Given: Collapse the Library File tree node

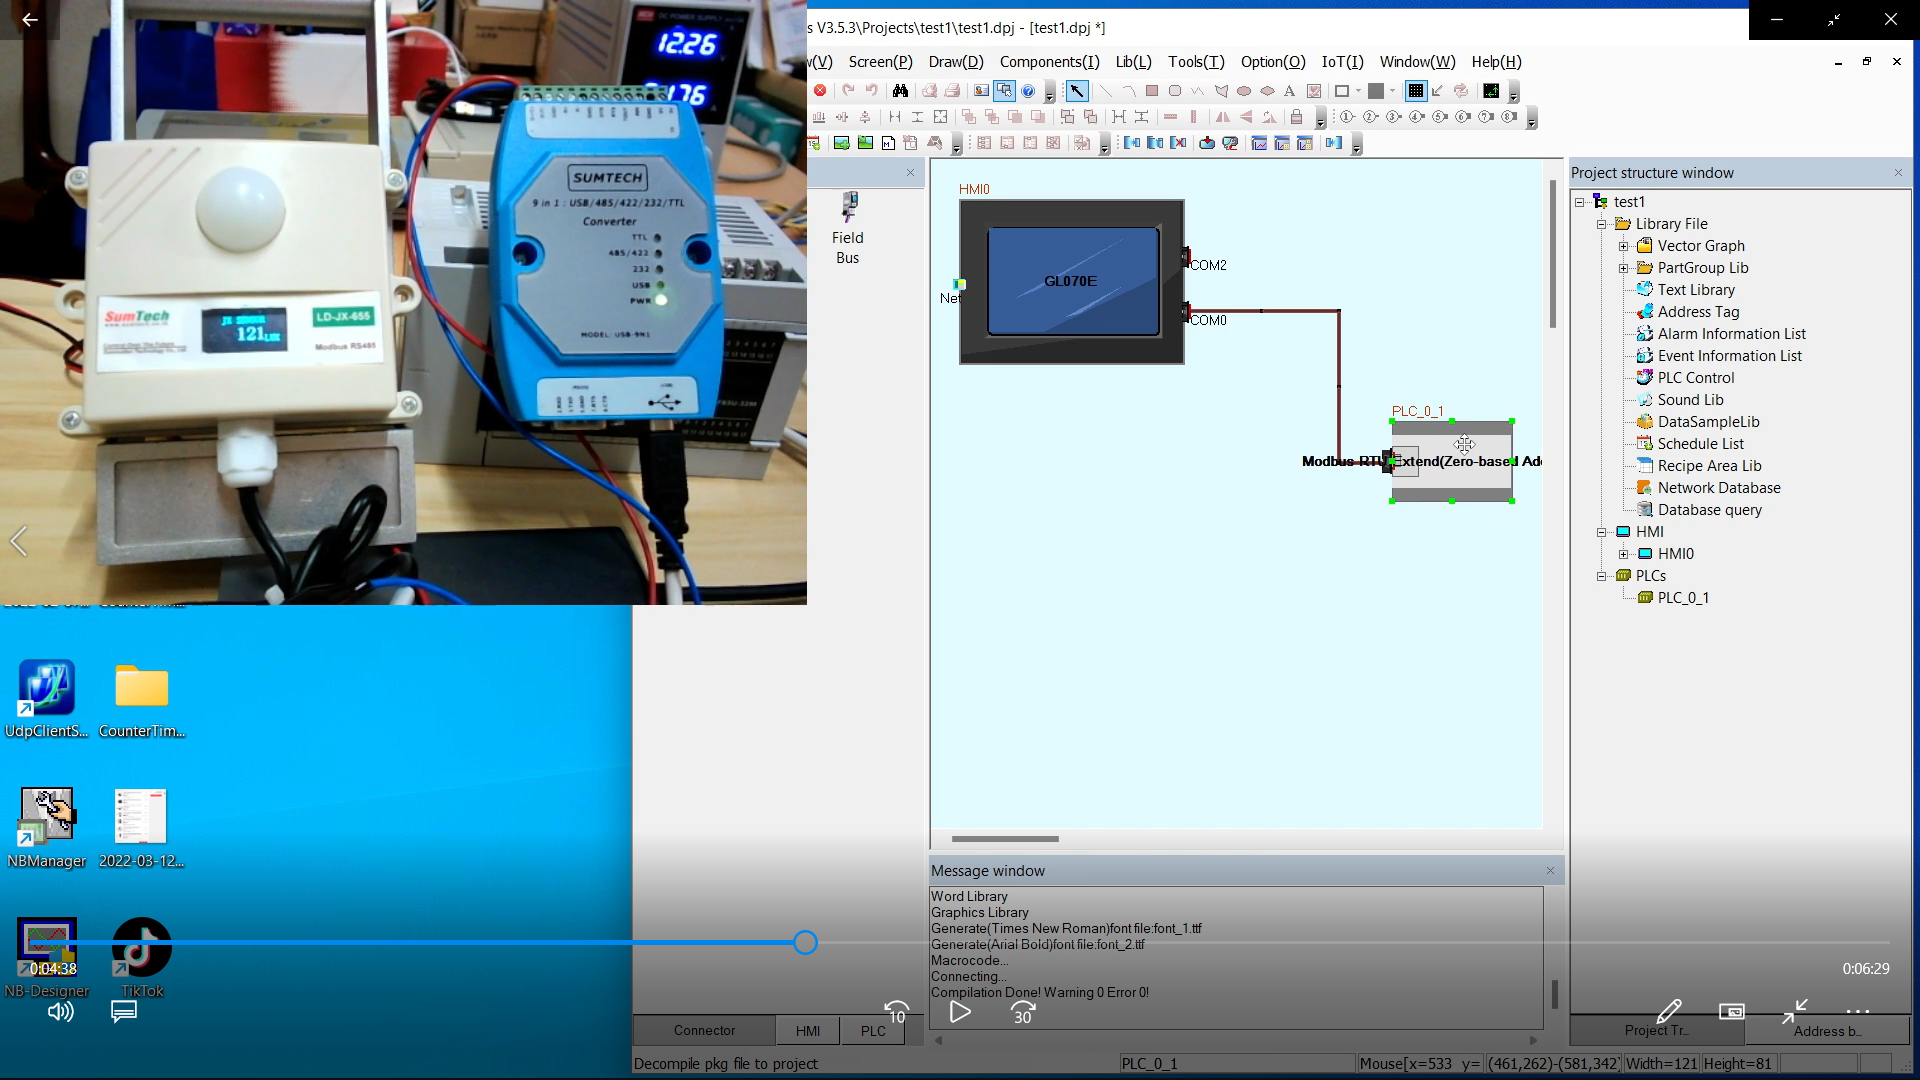Looking at the screenshot, I should [x=1602, y=224].
